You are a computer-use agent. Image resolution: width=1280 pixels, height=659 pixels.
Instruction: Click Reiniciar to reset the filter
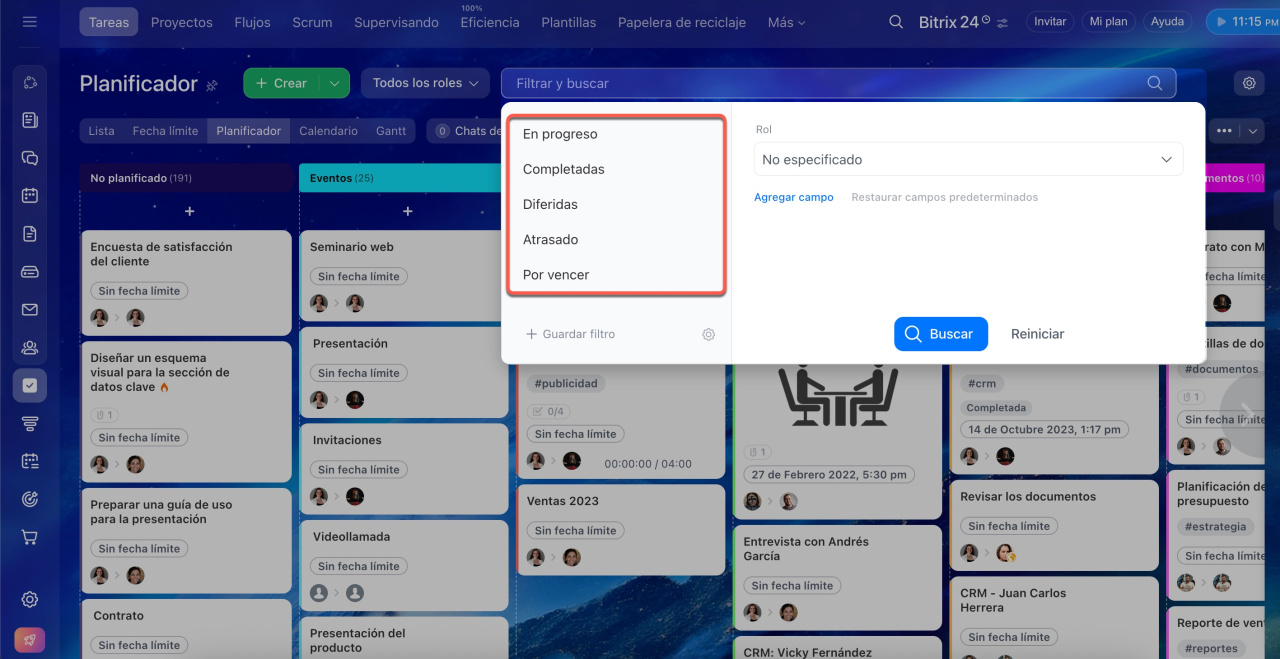[x=1037, y=334]
